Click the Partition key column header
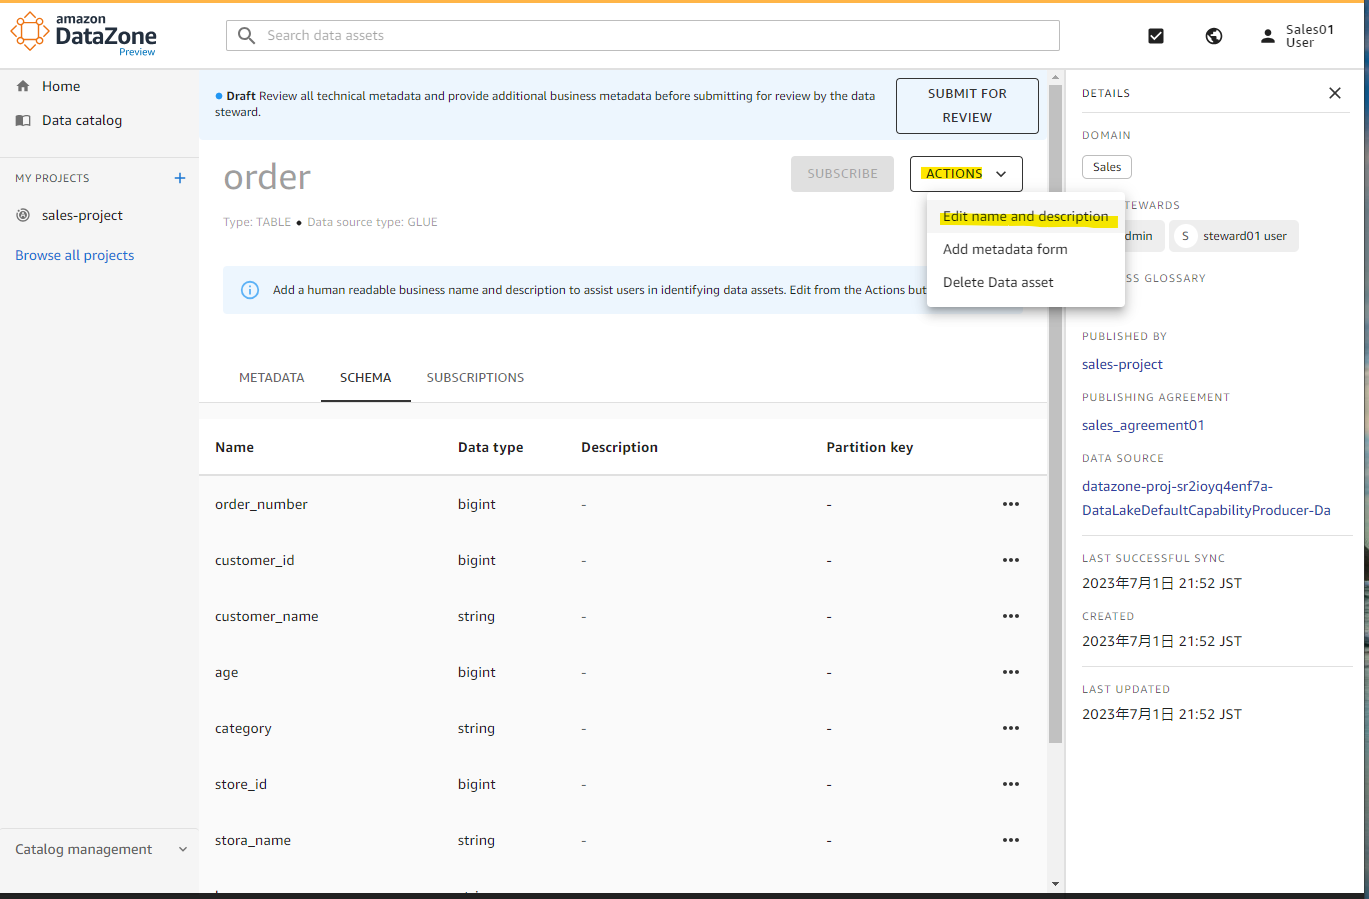1369x899 pixels. coord(869,447)
